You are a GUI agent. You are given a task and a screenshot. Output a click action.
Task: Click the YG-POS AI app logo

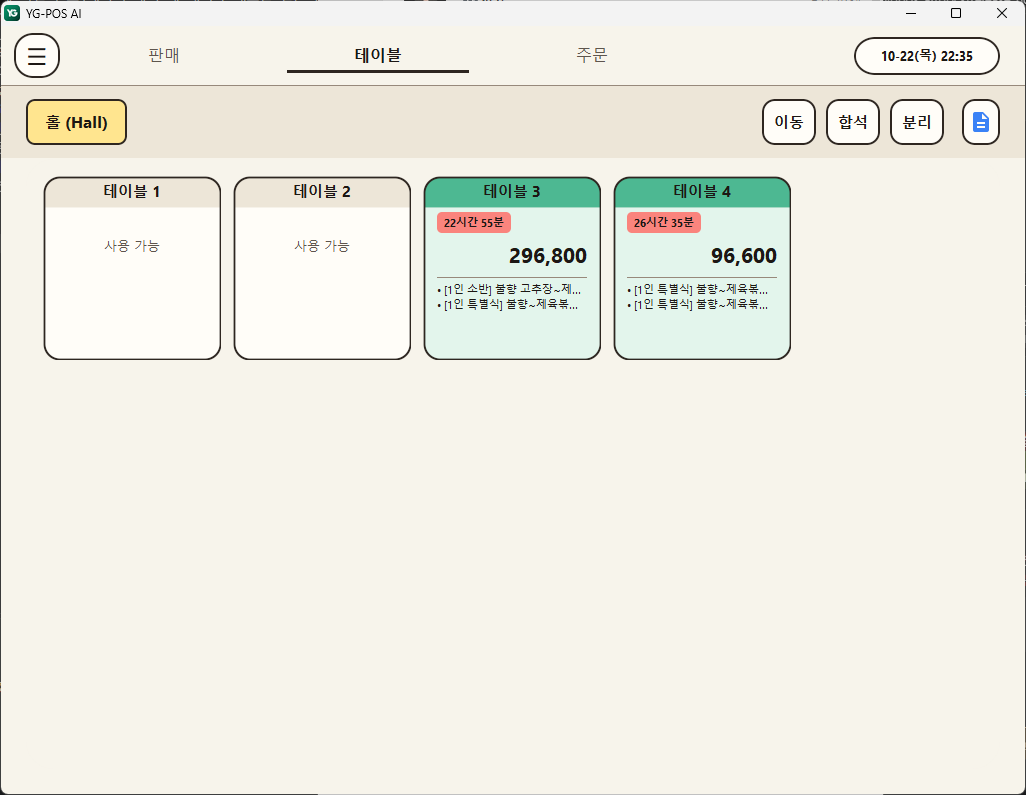point(12,12)
